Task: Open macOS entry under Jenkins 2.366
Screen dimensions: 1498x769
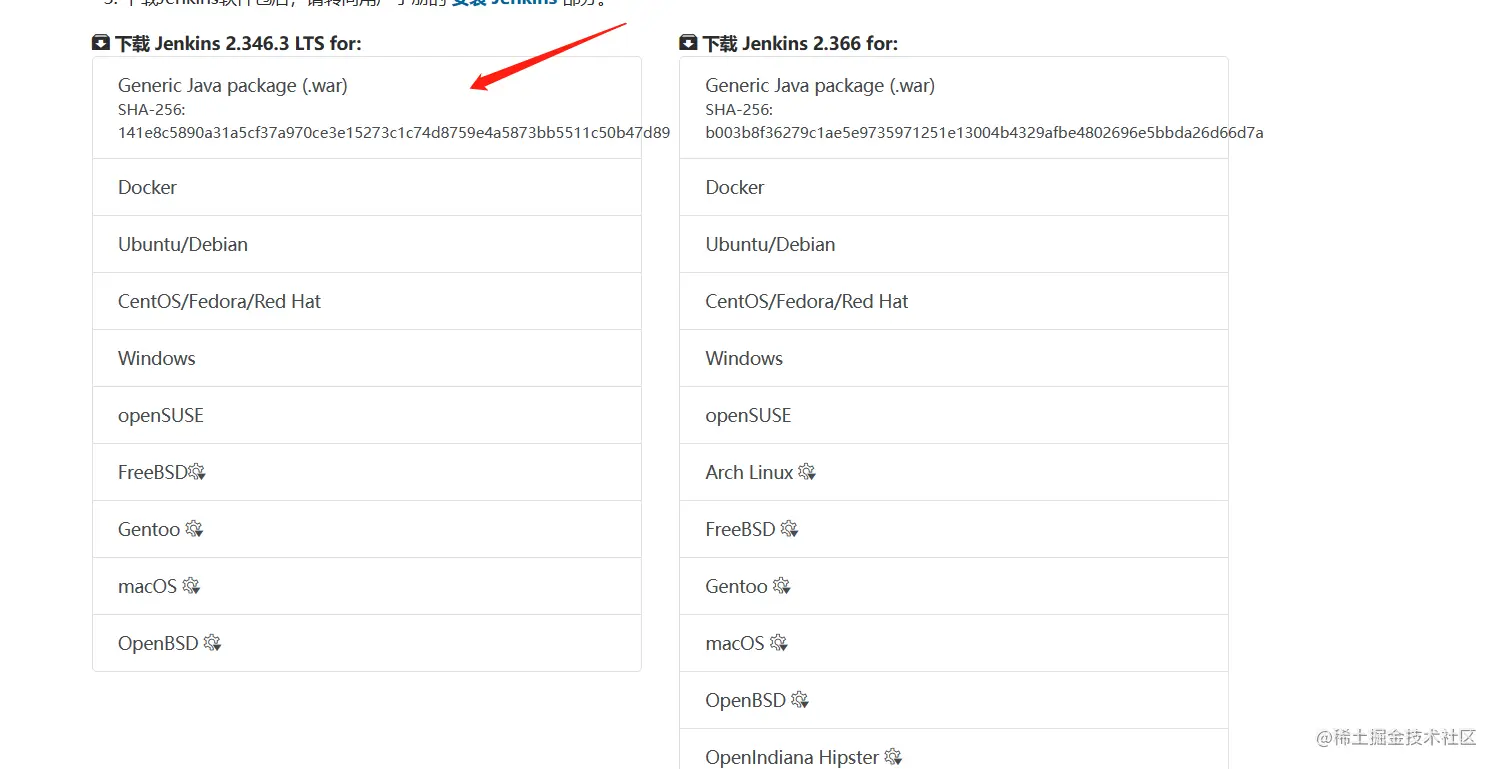Action: pyautogui.click(x=954, y=643)
